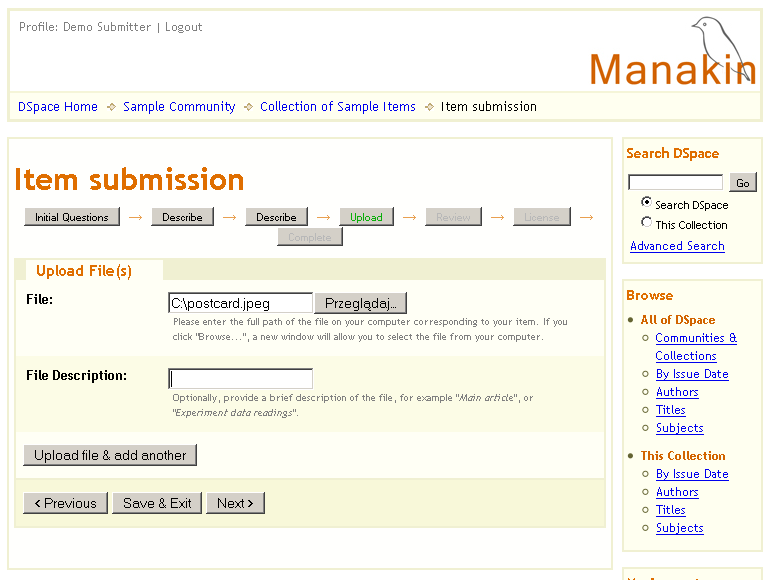
Task: Click the search DSpace text field
Action: [675, 183]
